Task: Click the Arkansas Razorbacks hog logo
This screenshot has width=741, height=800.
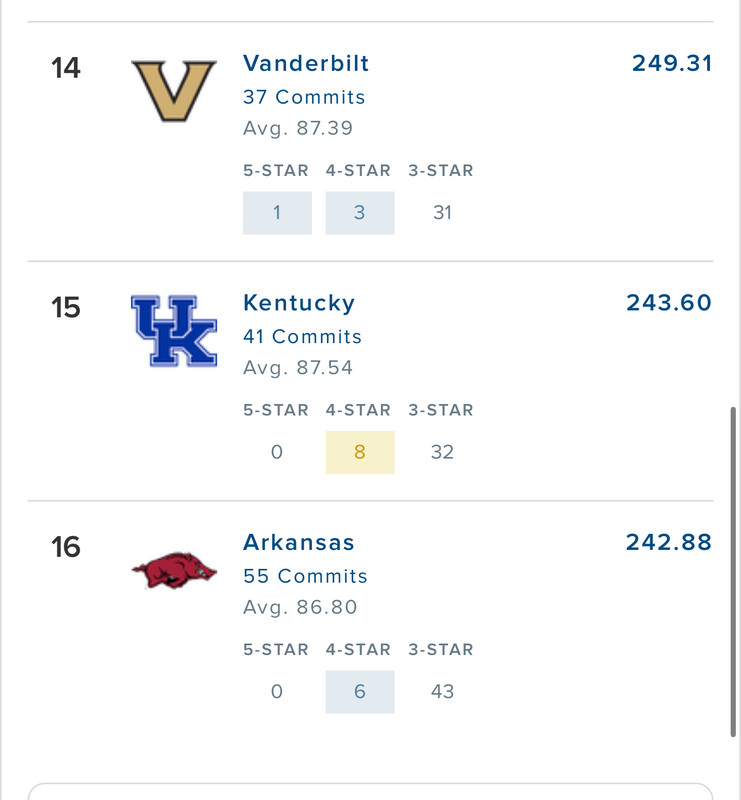Action: (x=174, y=571)
